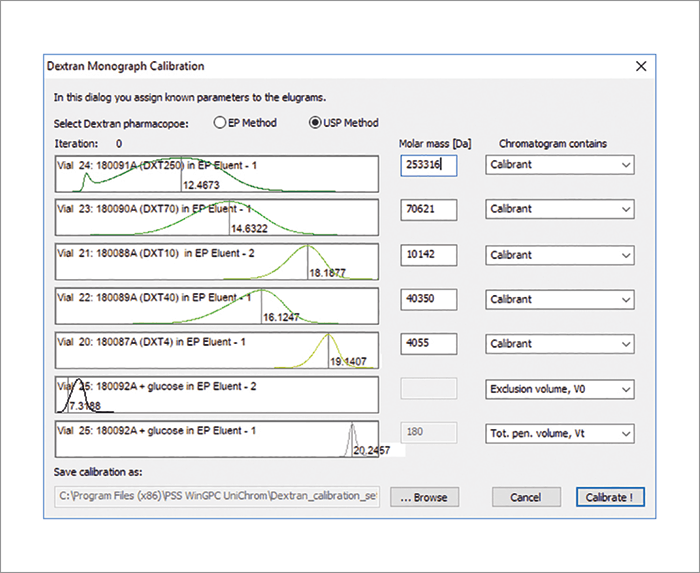The height and width of the screenshot is (573, 700).
Task: Select the Vial 24 DXT250 elugram preview
Action: click(217, 174)
